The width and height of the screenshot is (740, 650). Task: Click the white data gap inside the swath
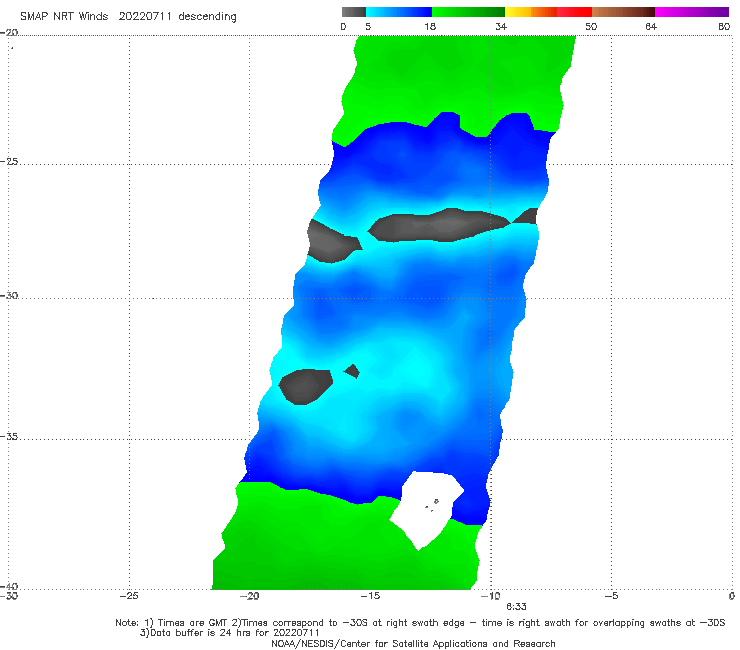427,509
